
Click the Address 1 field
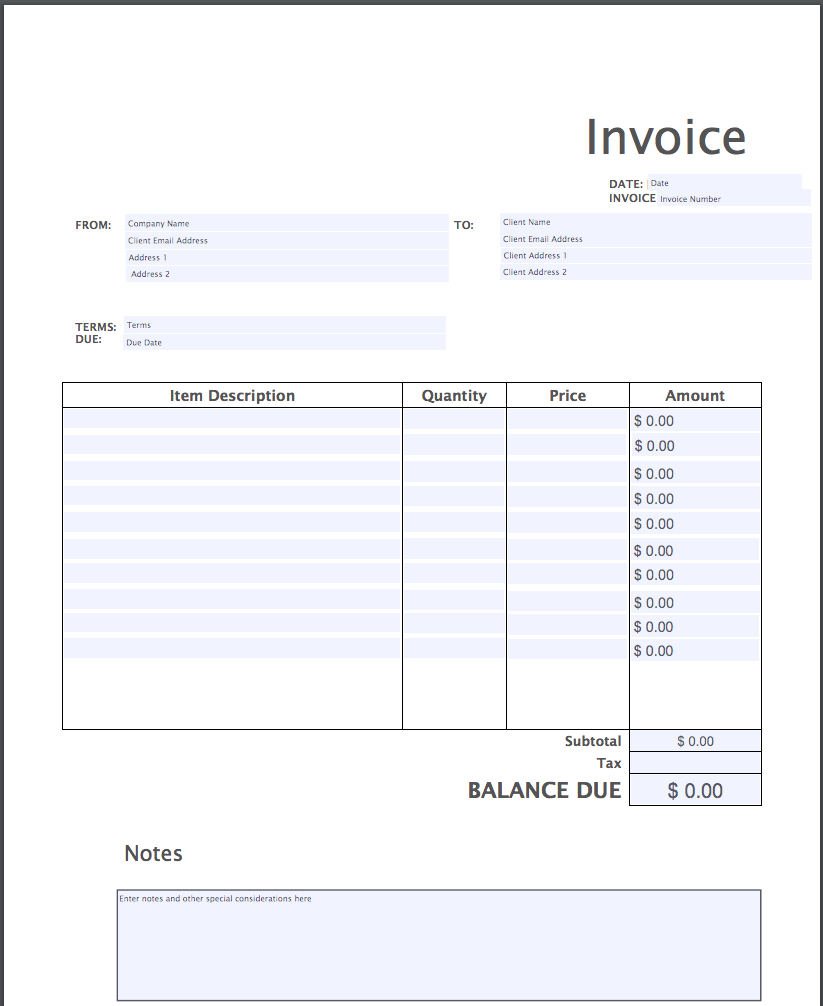(x=285, y=257)
